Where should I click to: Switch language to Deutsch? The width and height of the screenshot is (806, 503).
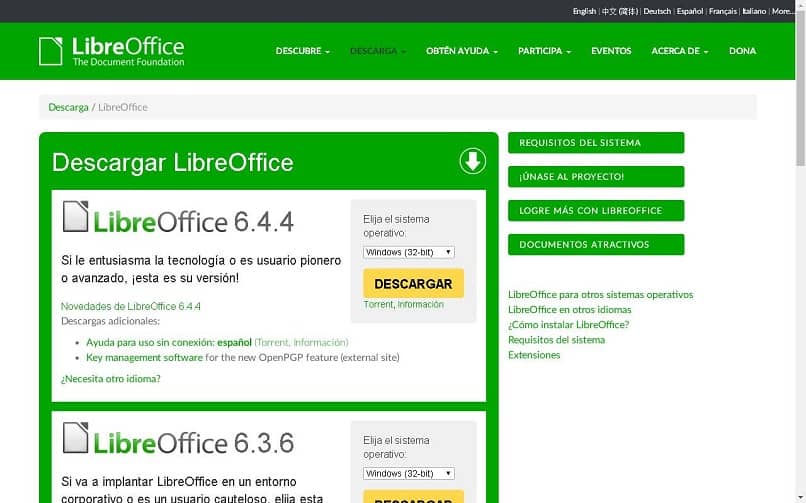tap(657, 11)
